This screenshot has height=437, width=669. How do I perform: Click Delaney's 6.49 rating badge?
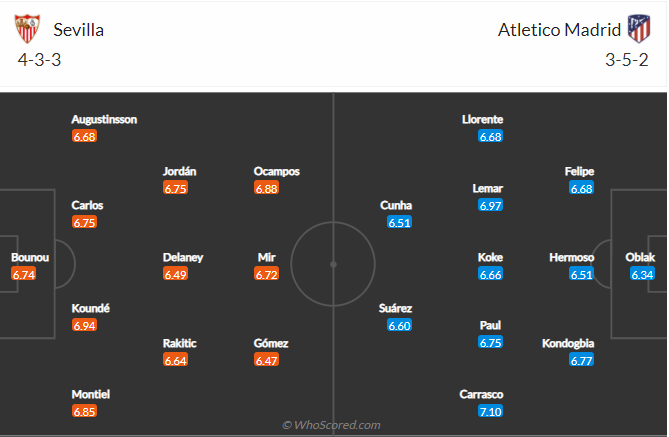pos(175,274)
